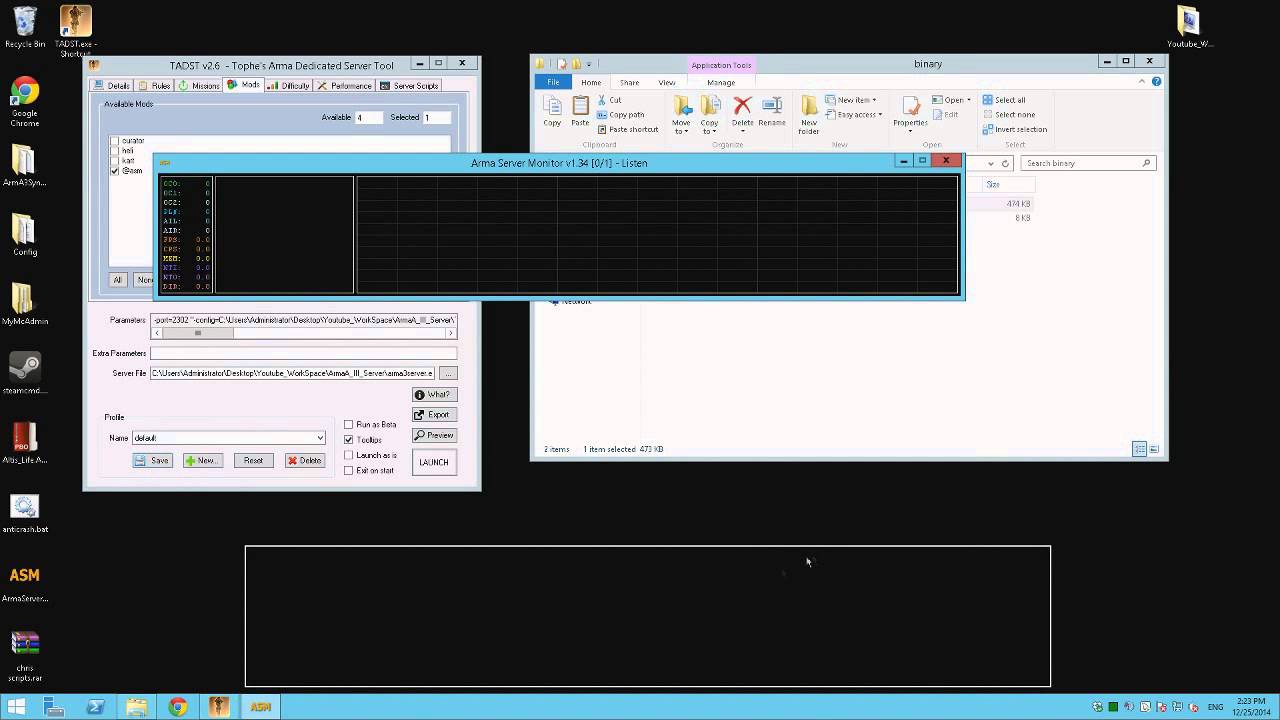
Task: Open the MyMcAdmin desktop folder
Action: [x=25, y=304]
